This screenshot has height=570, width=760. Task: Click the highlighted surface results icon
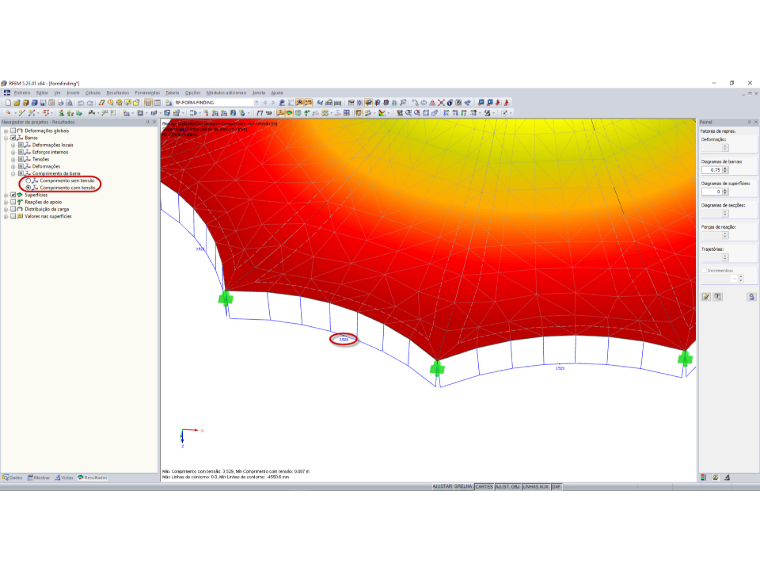tap(289, 113)
